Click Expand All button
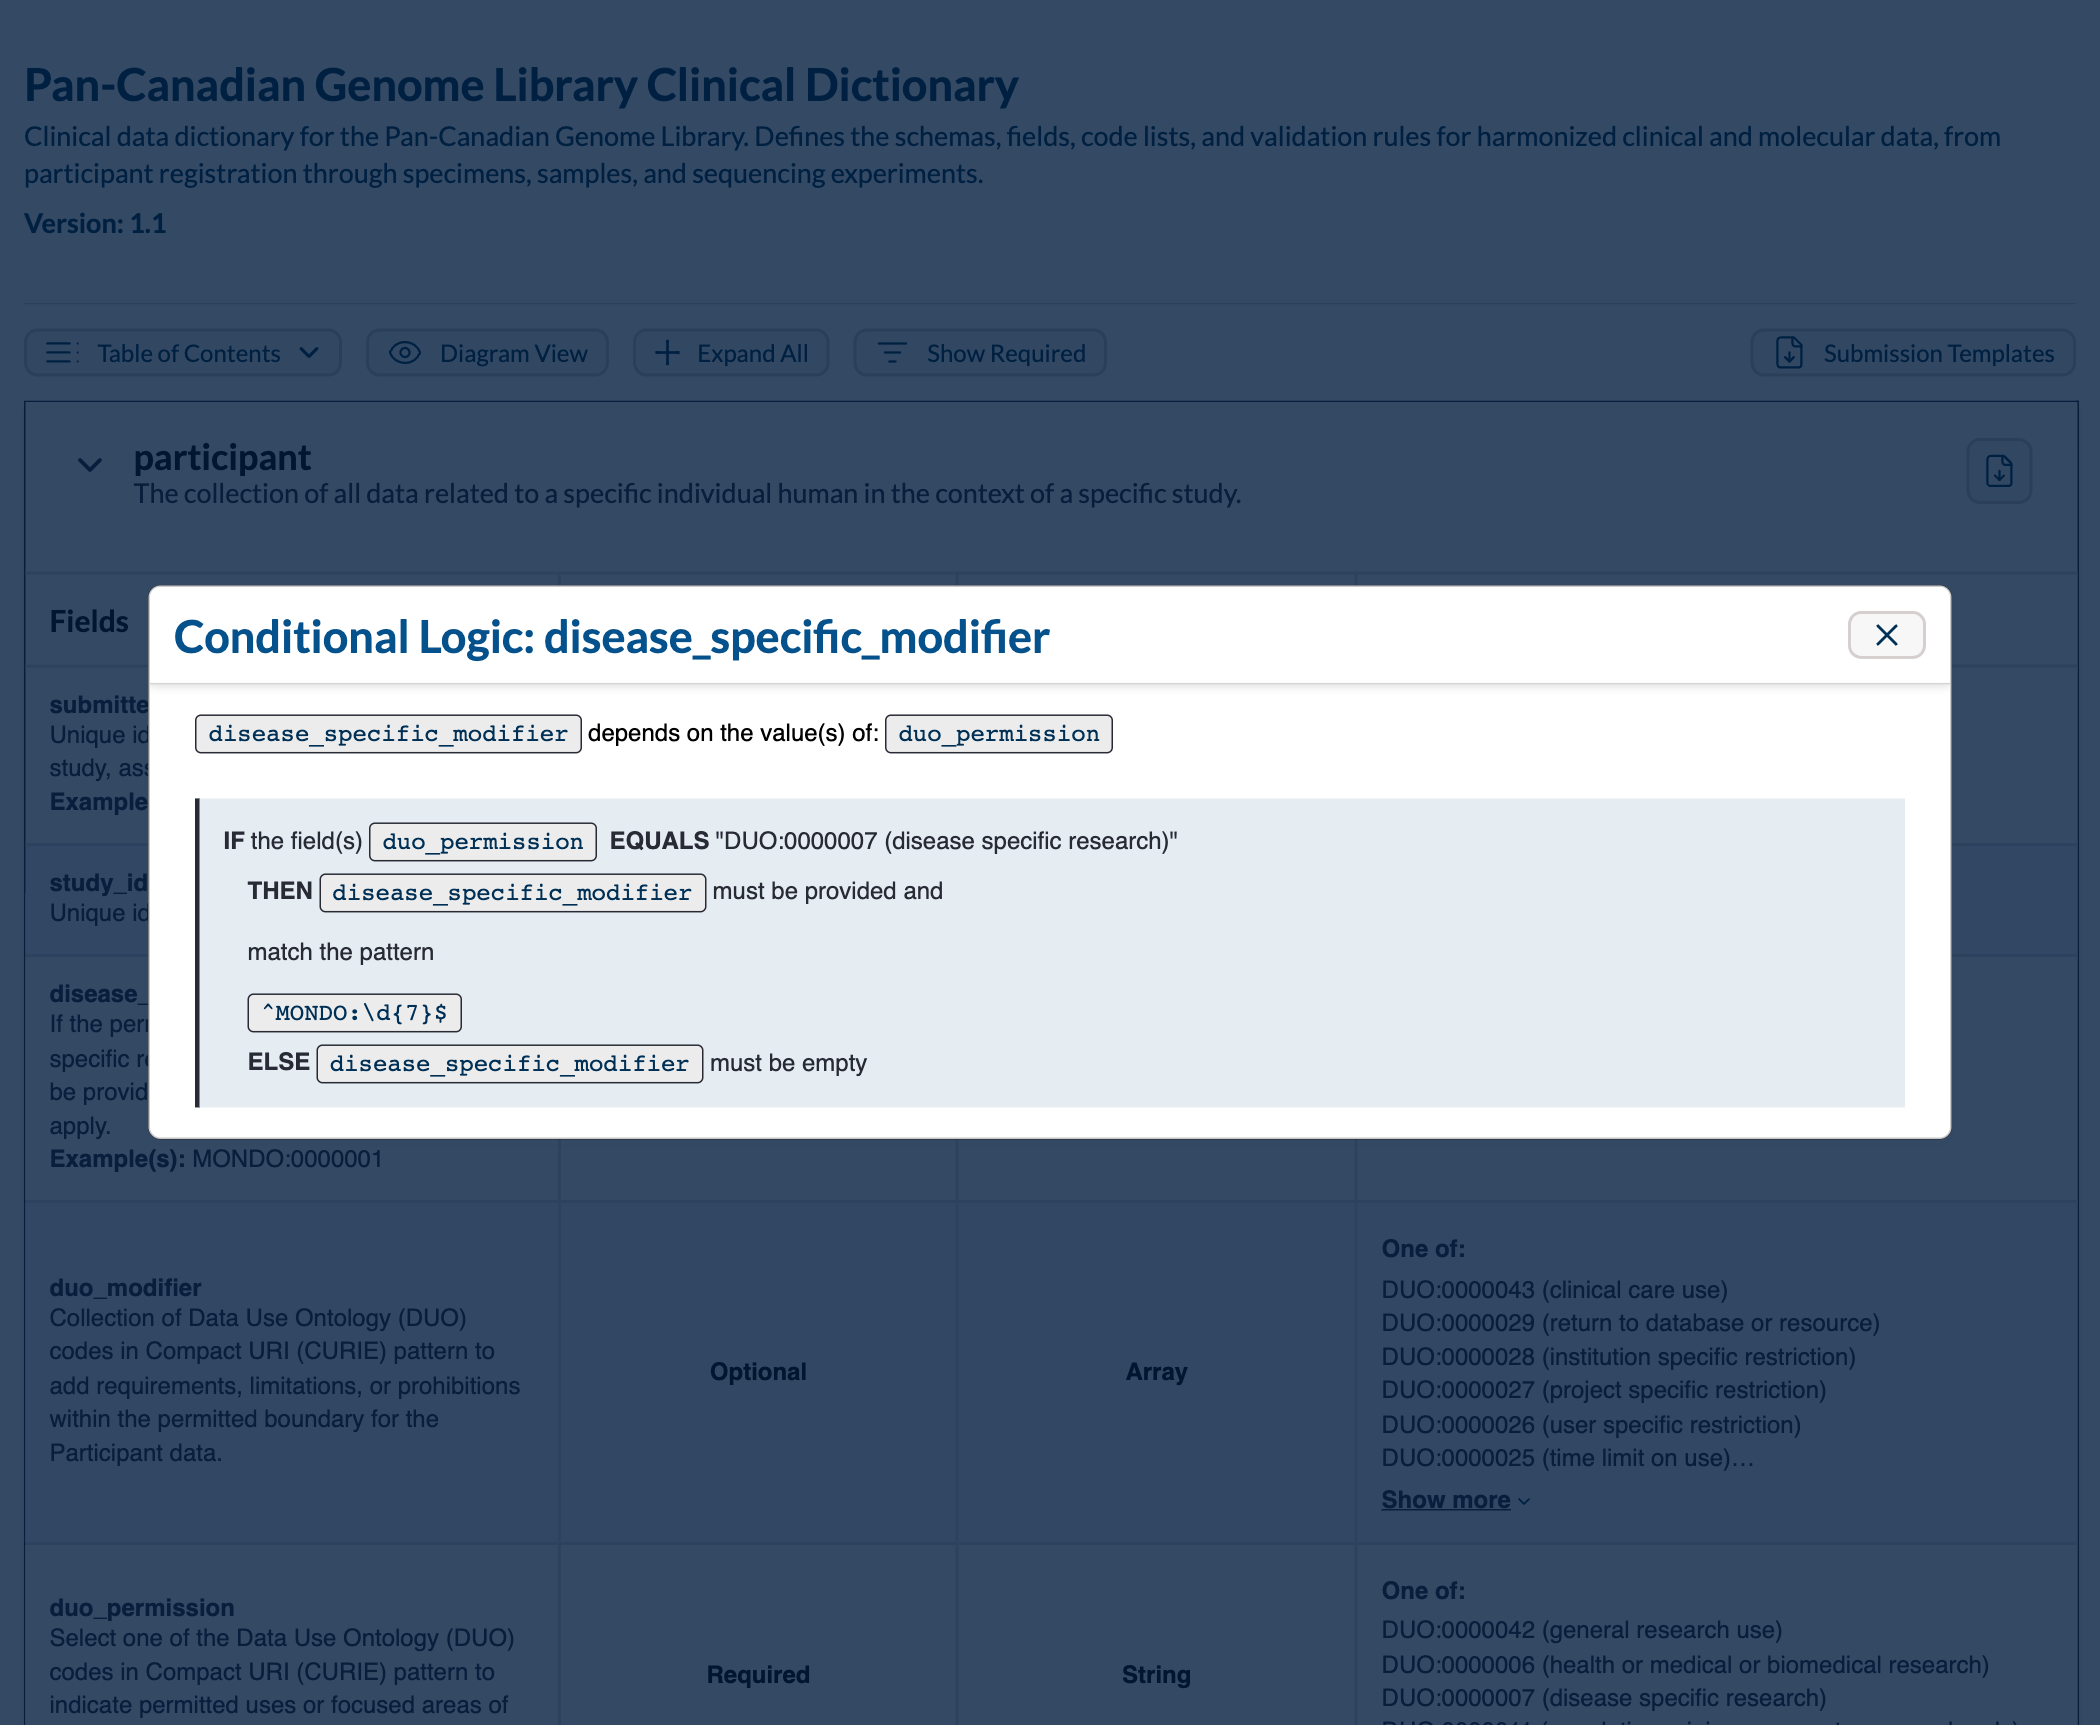The height and width of the screenshot is (1725, 2100). click(731, 353)
